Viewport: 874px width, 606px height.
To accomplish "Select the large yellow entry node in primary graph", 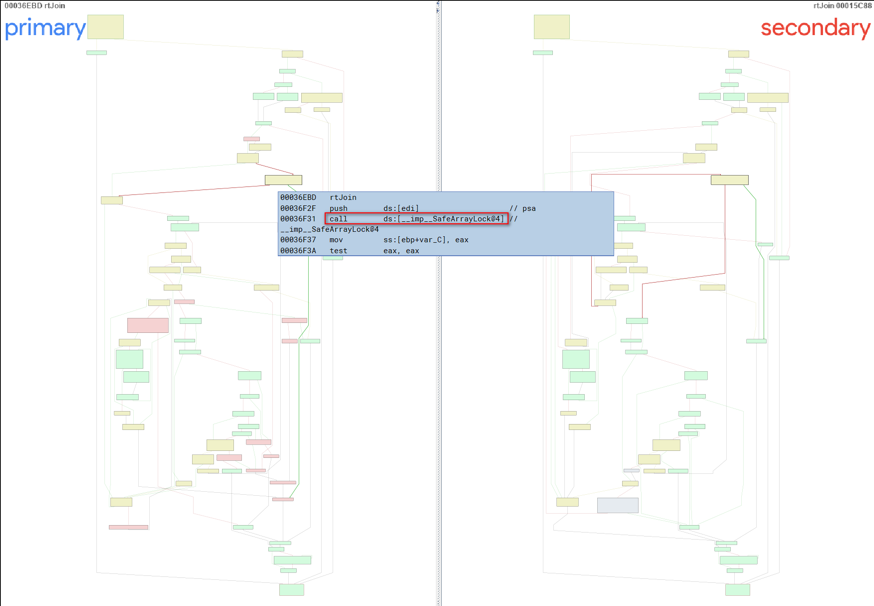I will (x=105, y=27).
